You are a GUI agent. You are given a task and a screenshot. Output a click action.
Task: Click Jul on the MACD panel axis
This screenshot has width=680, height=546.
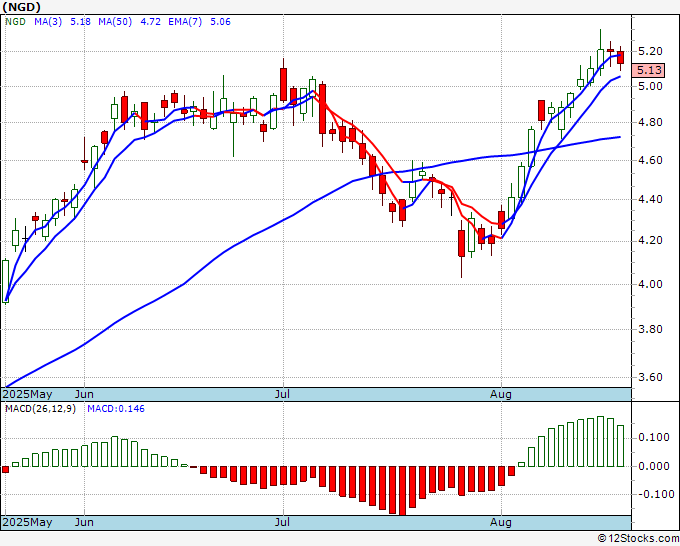point(282,522)
